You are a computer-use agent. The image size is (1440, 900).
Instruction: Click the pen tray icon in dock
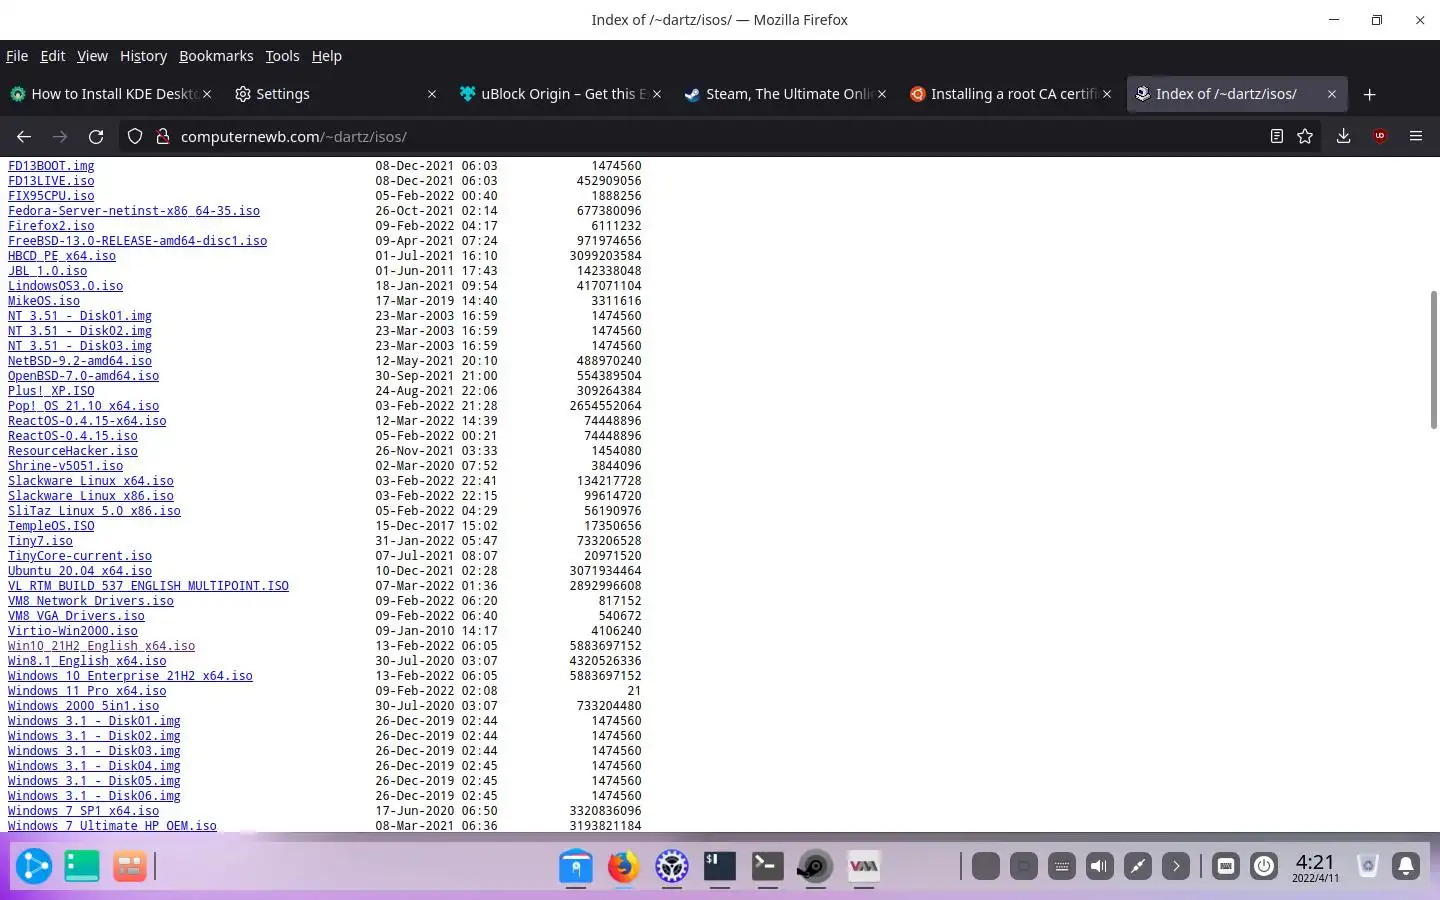click(1138, 866)
